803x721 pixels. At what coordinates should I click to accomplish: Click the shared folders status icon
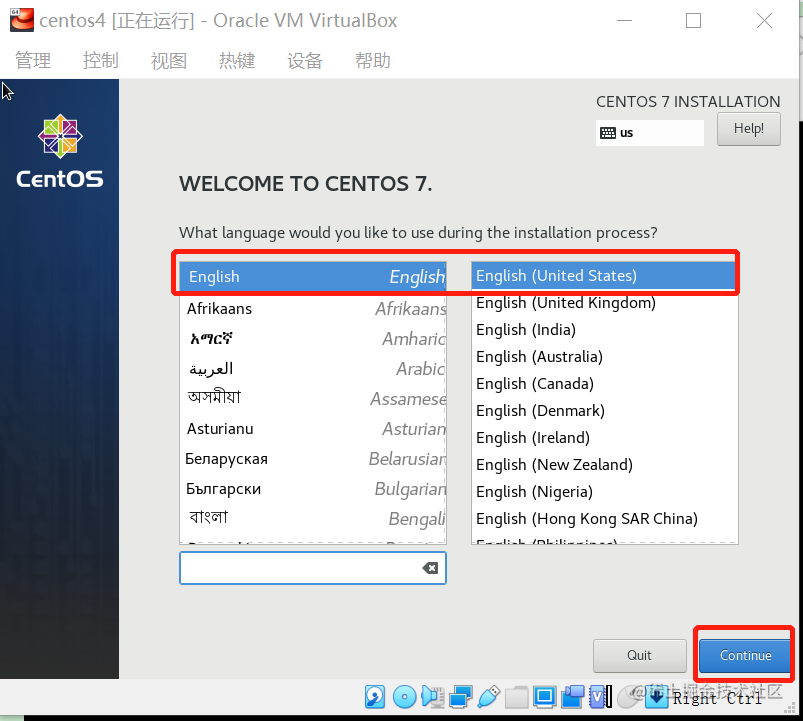(517, 697)
